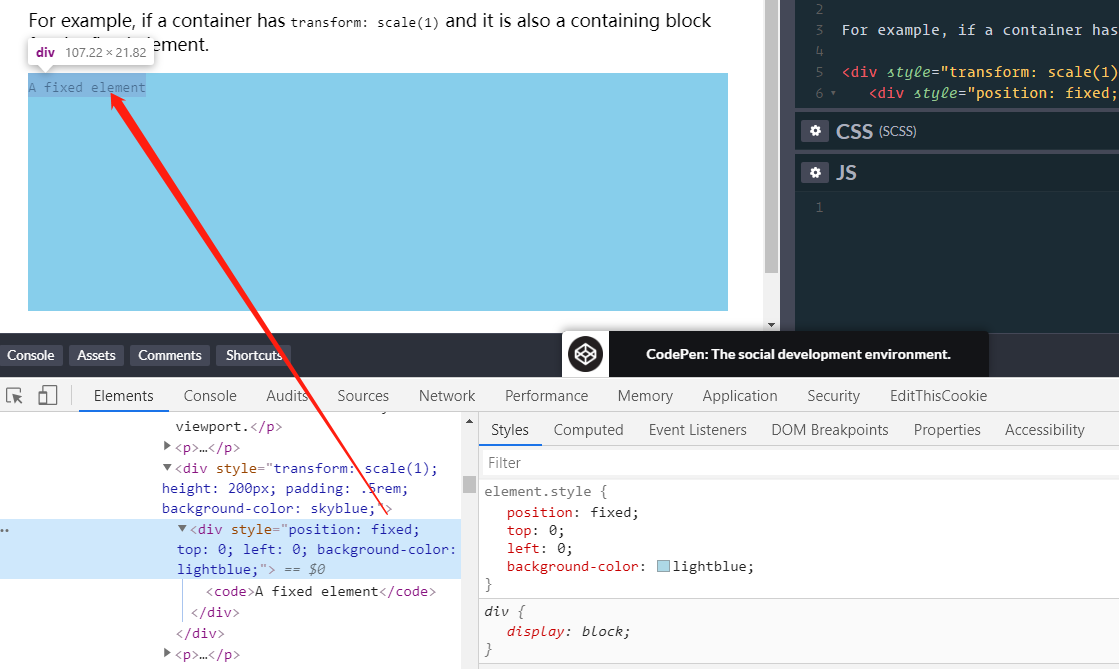Toggle the device toolbar icon
This screenshot has height=669, width=1119.
[x=47, y=396]
